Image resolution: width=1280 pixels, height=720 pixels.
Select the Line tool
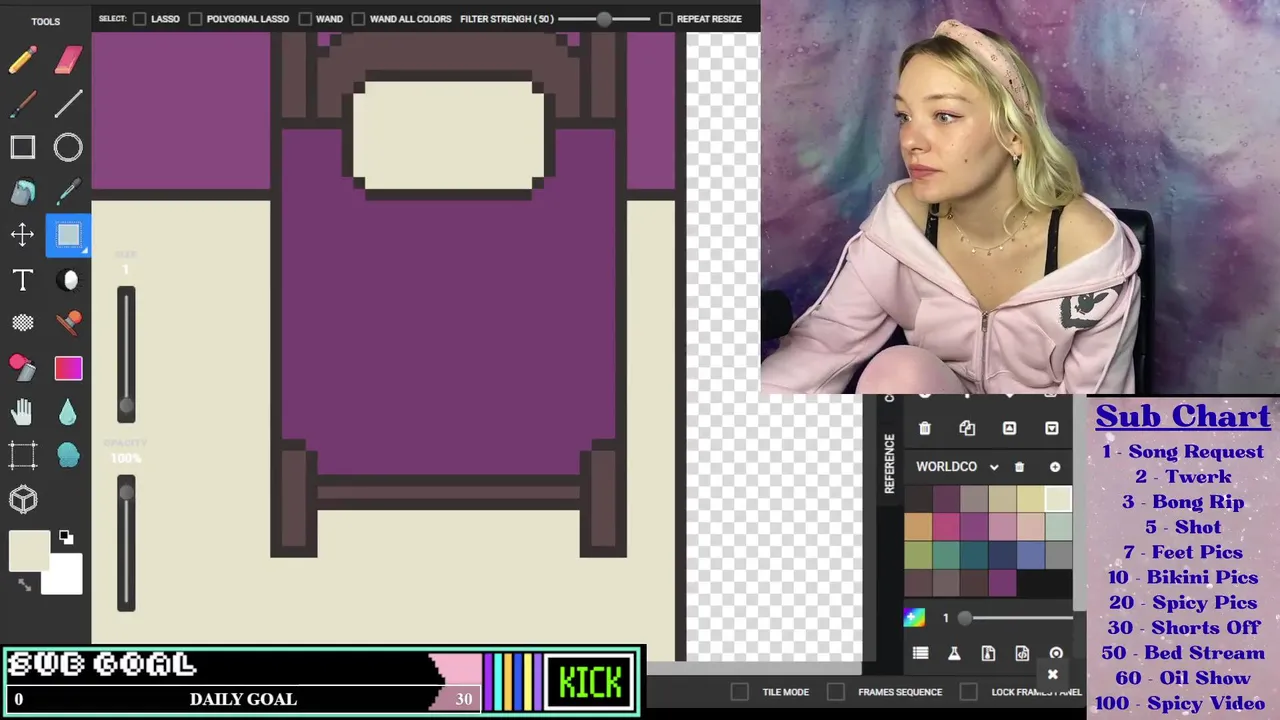click(x=68, y=104)
